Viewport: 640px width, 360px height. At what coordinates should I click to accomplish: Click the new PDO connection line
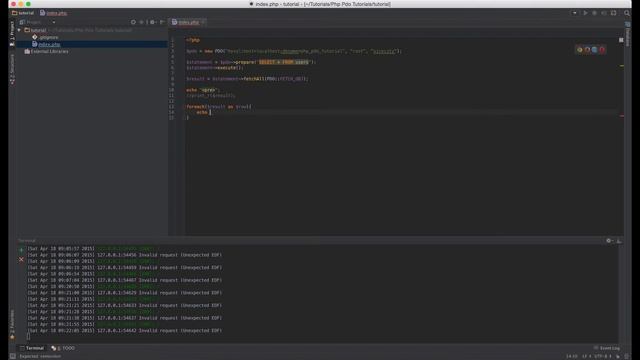pos(294,51)
